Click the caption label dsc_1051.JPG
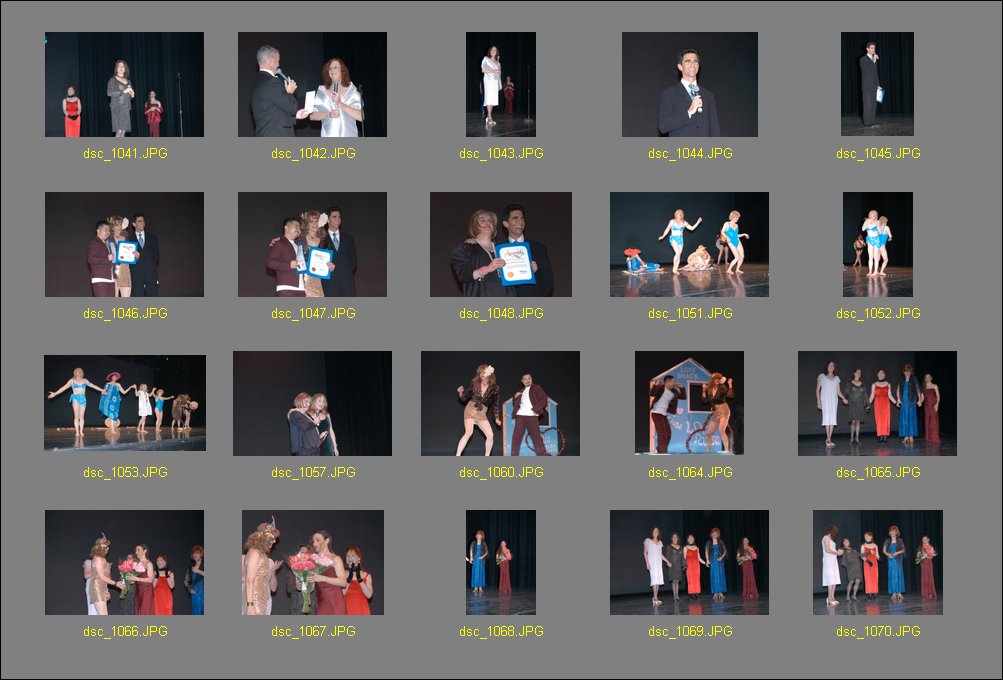 690,313
